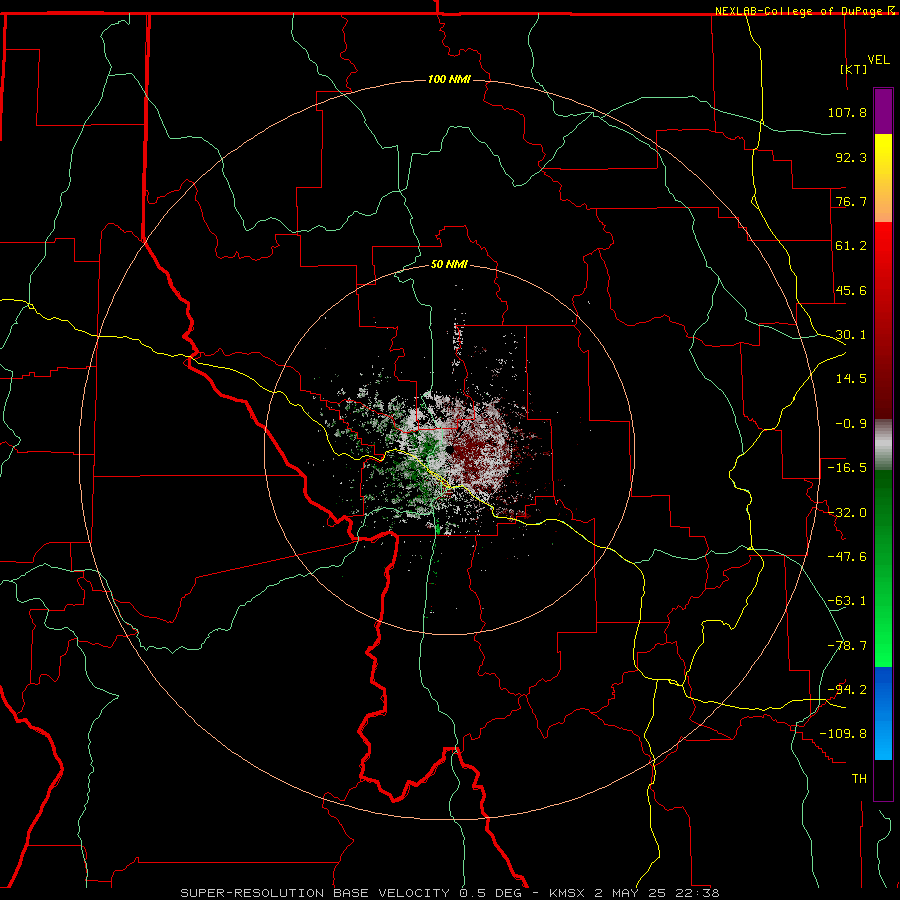
Task: Pick the gray near-zero segment of the color bar
Action: pos(883,445)
